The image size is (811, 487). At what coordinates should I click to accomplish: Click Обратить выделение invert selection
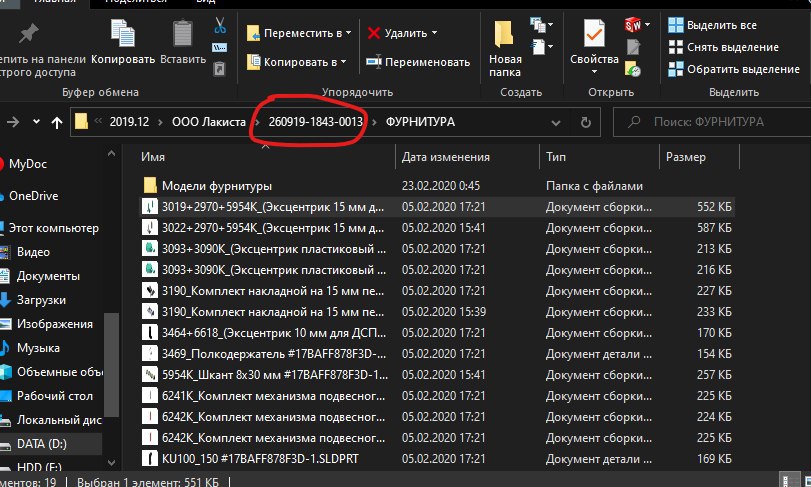click(734, 69)
